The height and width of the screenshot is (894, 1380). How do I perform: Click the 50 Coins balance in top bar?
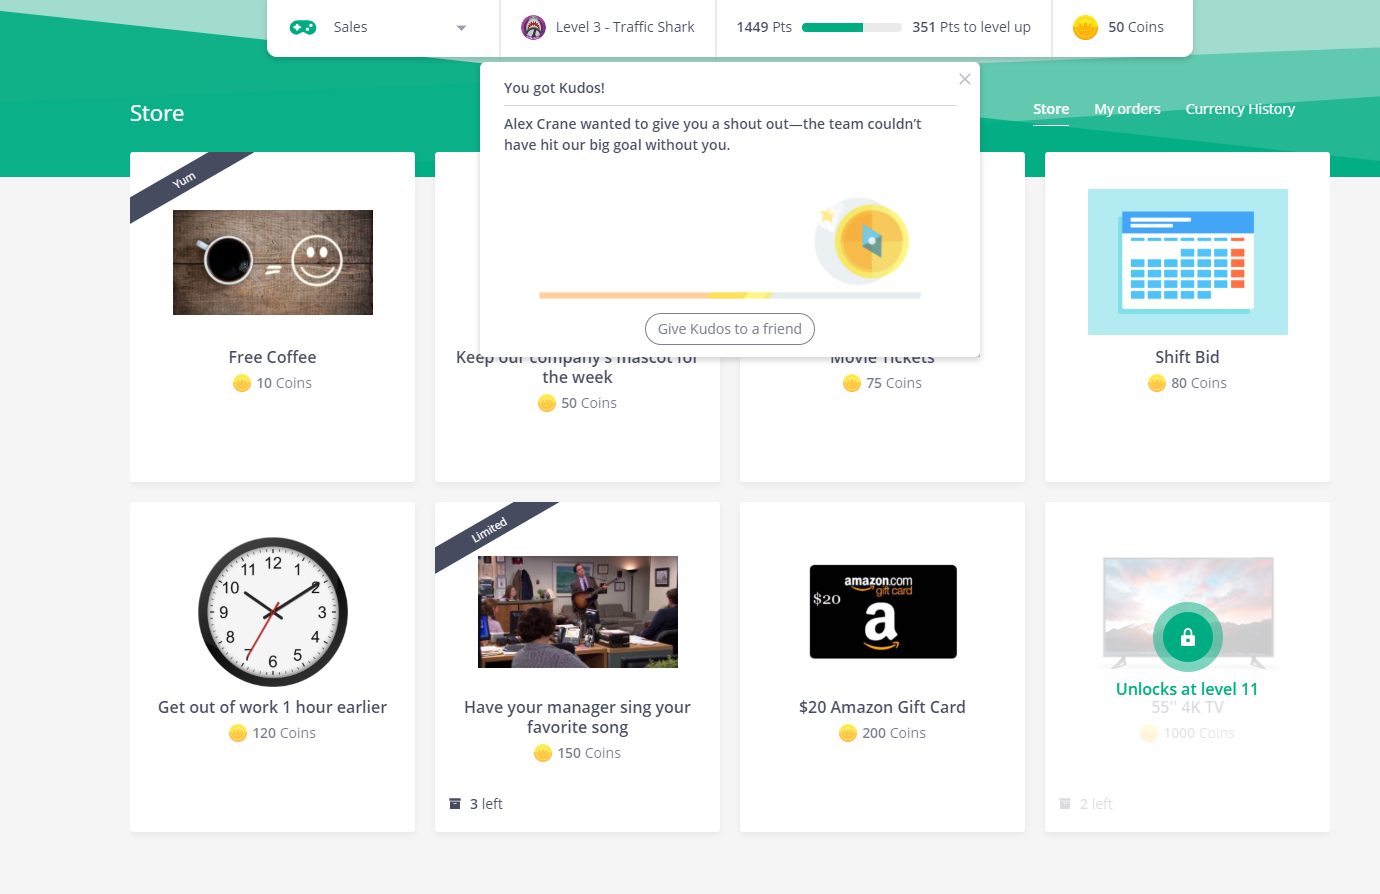[1136, 28]
